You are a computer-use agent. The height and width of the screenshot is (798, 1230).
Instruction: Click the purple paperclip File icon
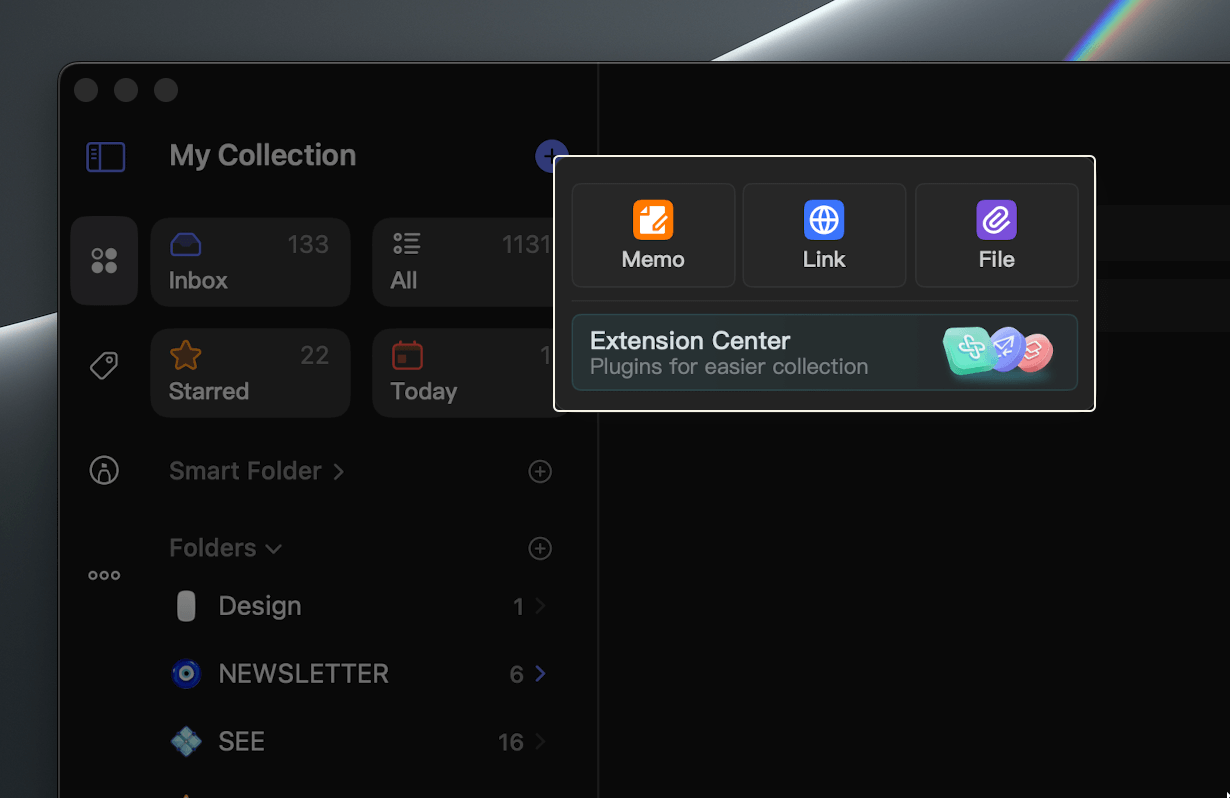click(996, 220)
